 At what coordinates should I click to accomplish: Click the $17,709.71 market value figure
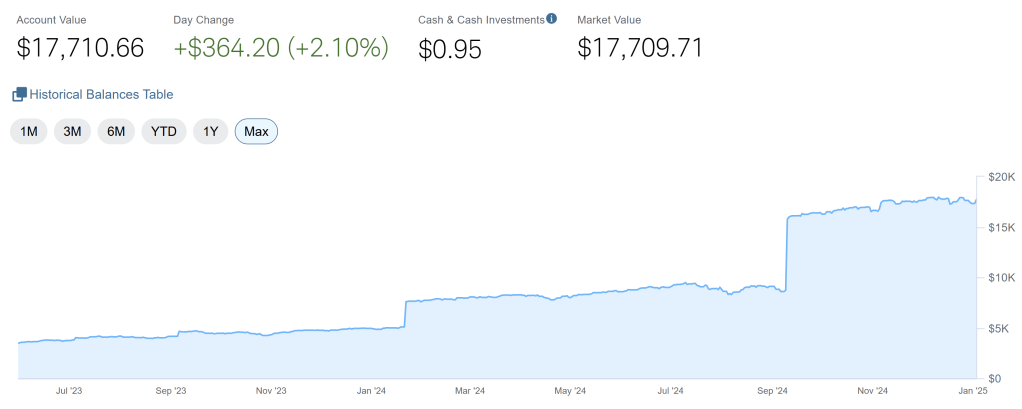[641, 47]
